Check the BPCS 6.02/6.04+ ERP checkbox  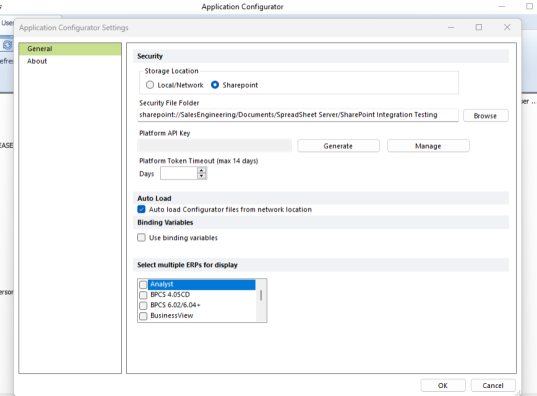143,305
